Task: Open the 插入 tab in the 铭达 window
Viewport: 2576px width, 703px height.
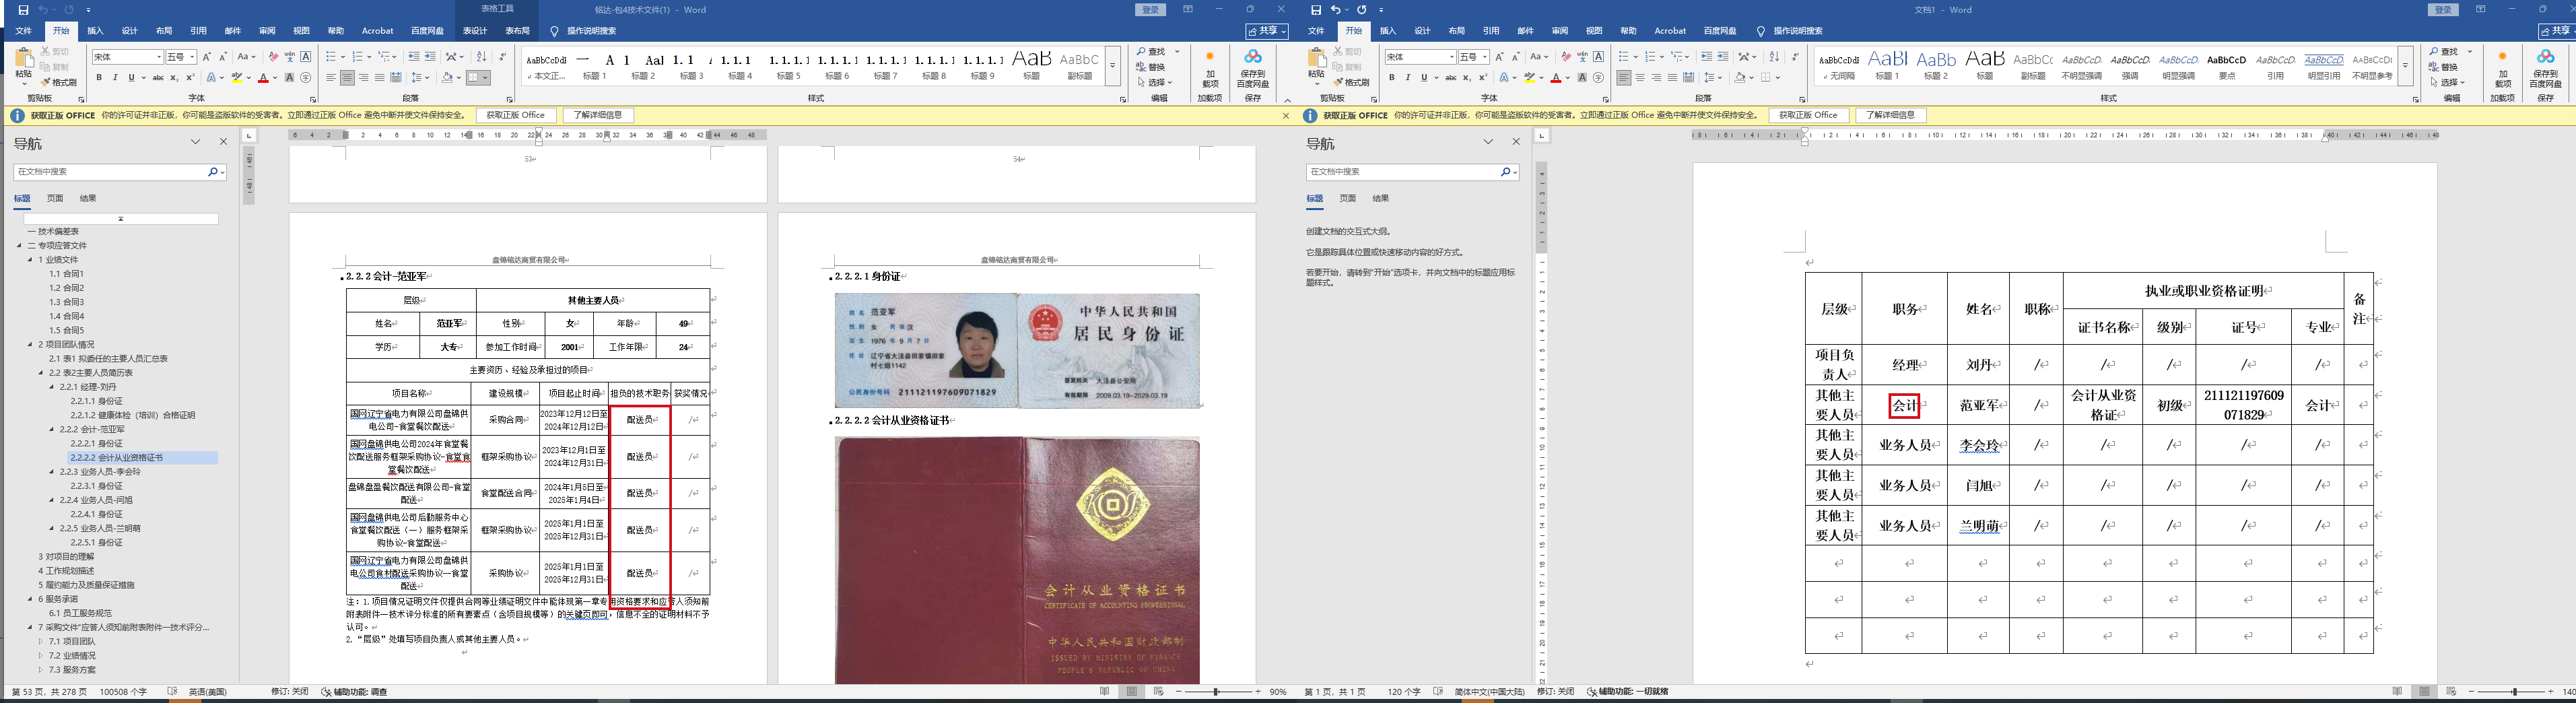Action: [x=95, y=31]
